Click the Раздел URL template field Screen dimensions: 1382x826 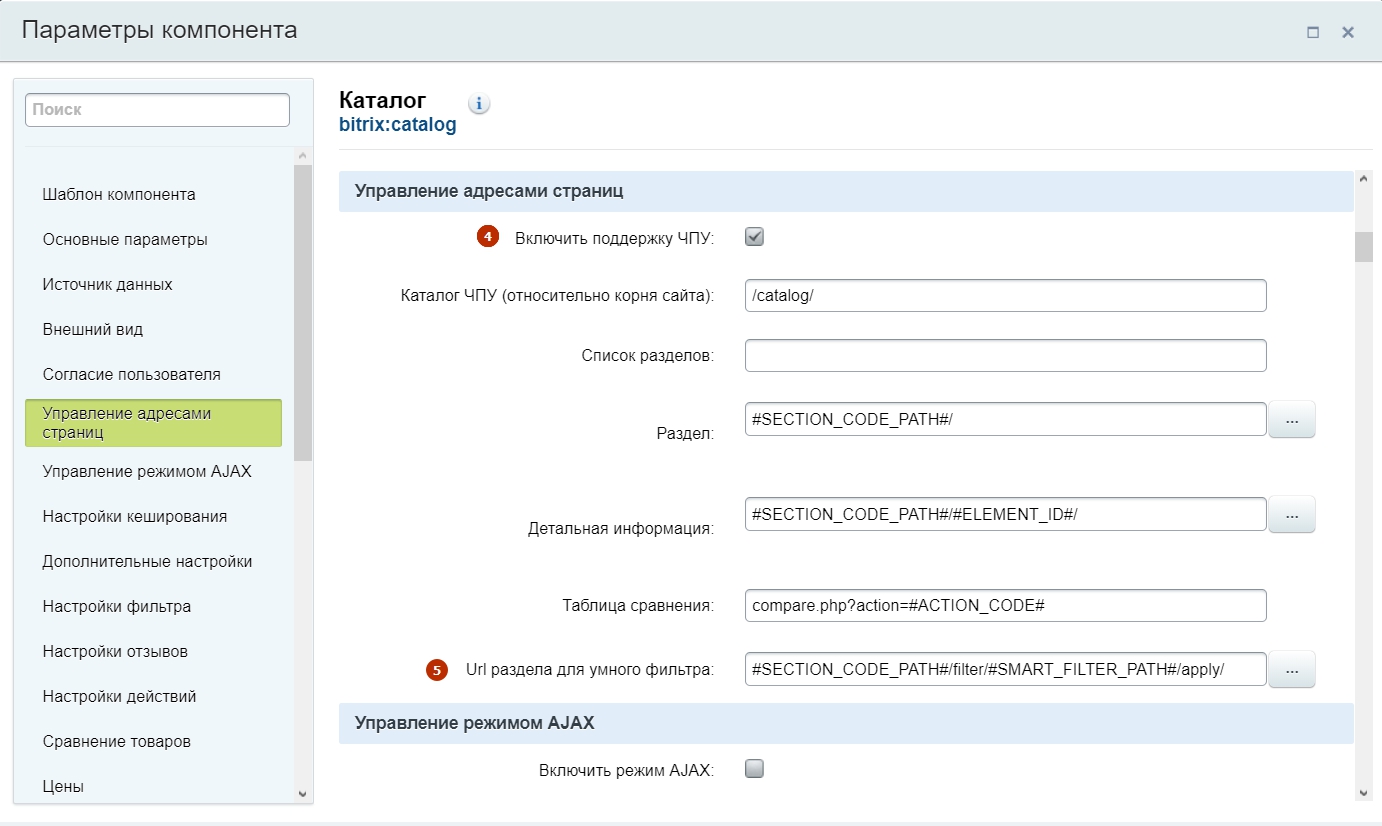pos(1006,419)
